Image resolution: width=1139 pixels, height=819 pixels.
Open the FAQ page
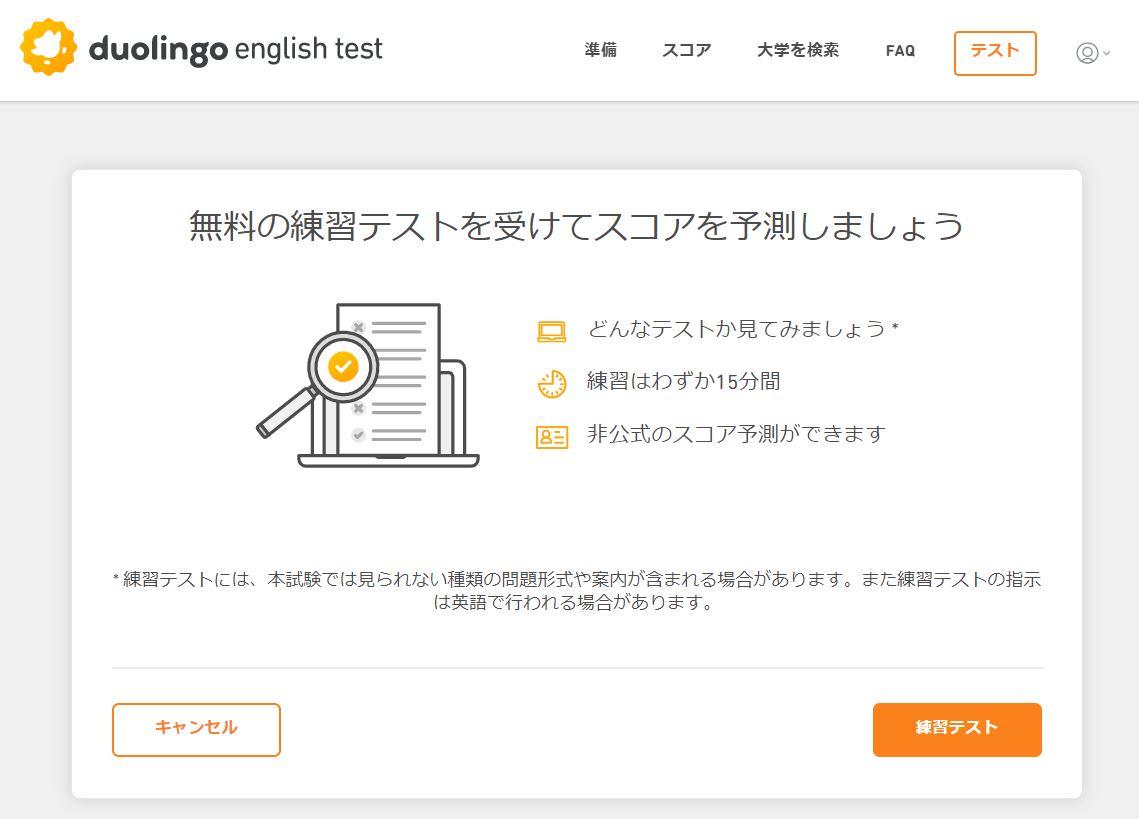pyautogui.click(x=899, y=51)
